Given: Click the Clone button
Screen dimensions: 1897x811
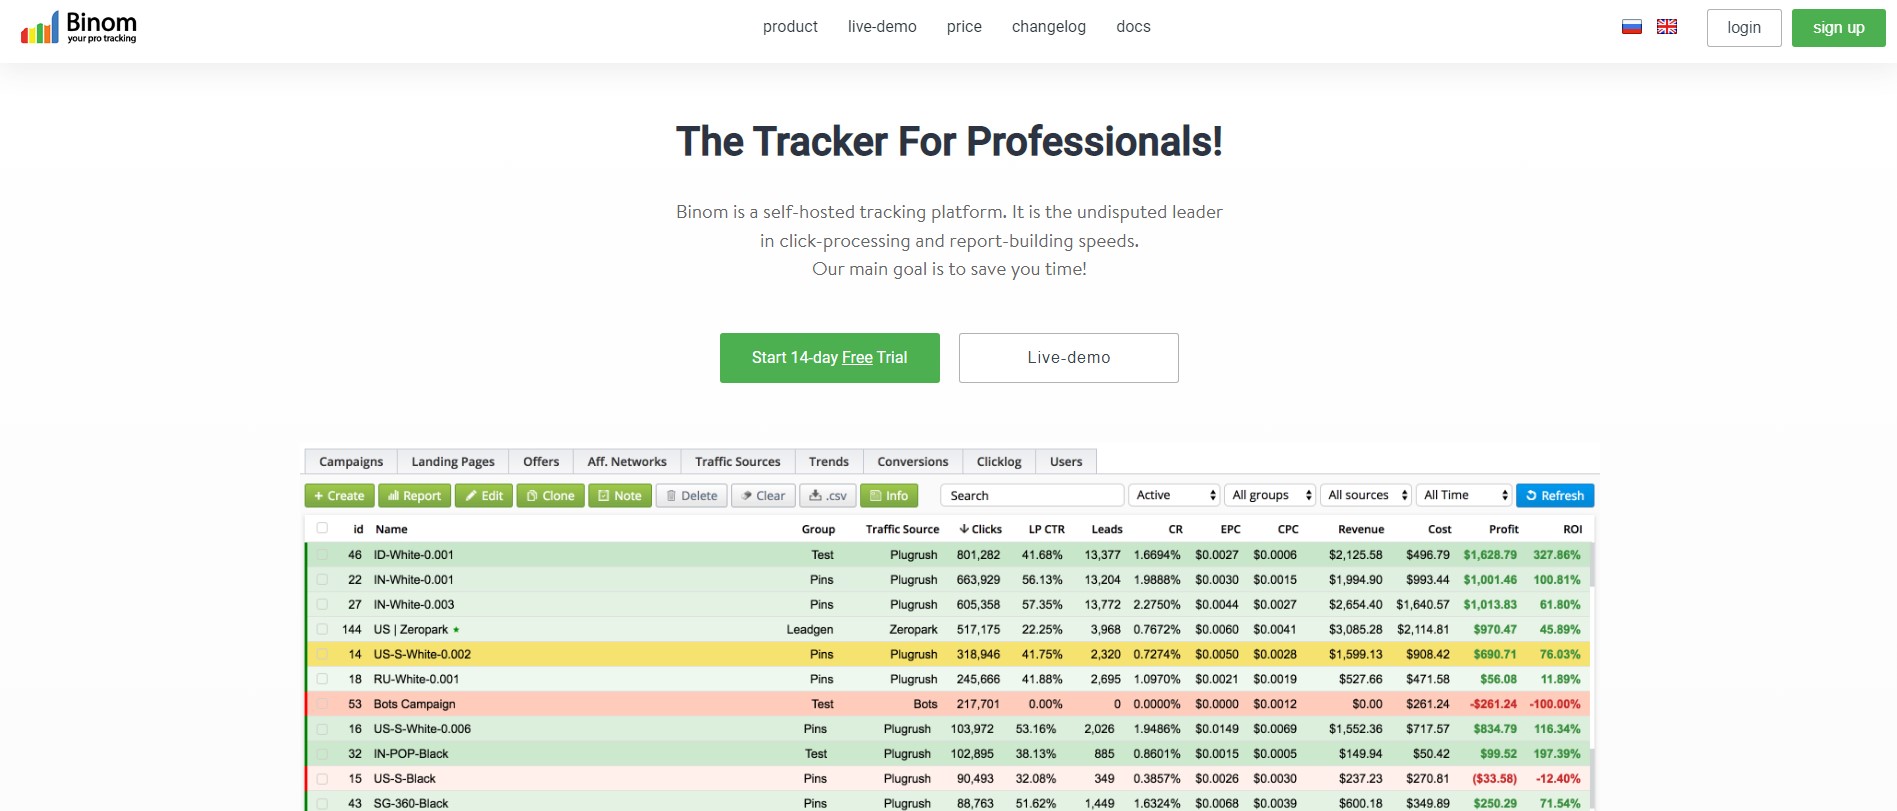Looking at the screenshot, I should coord(550,496).
